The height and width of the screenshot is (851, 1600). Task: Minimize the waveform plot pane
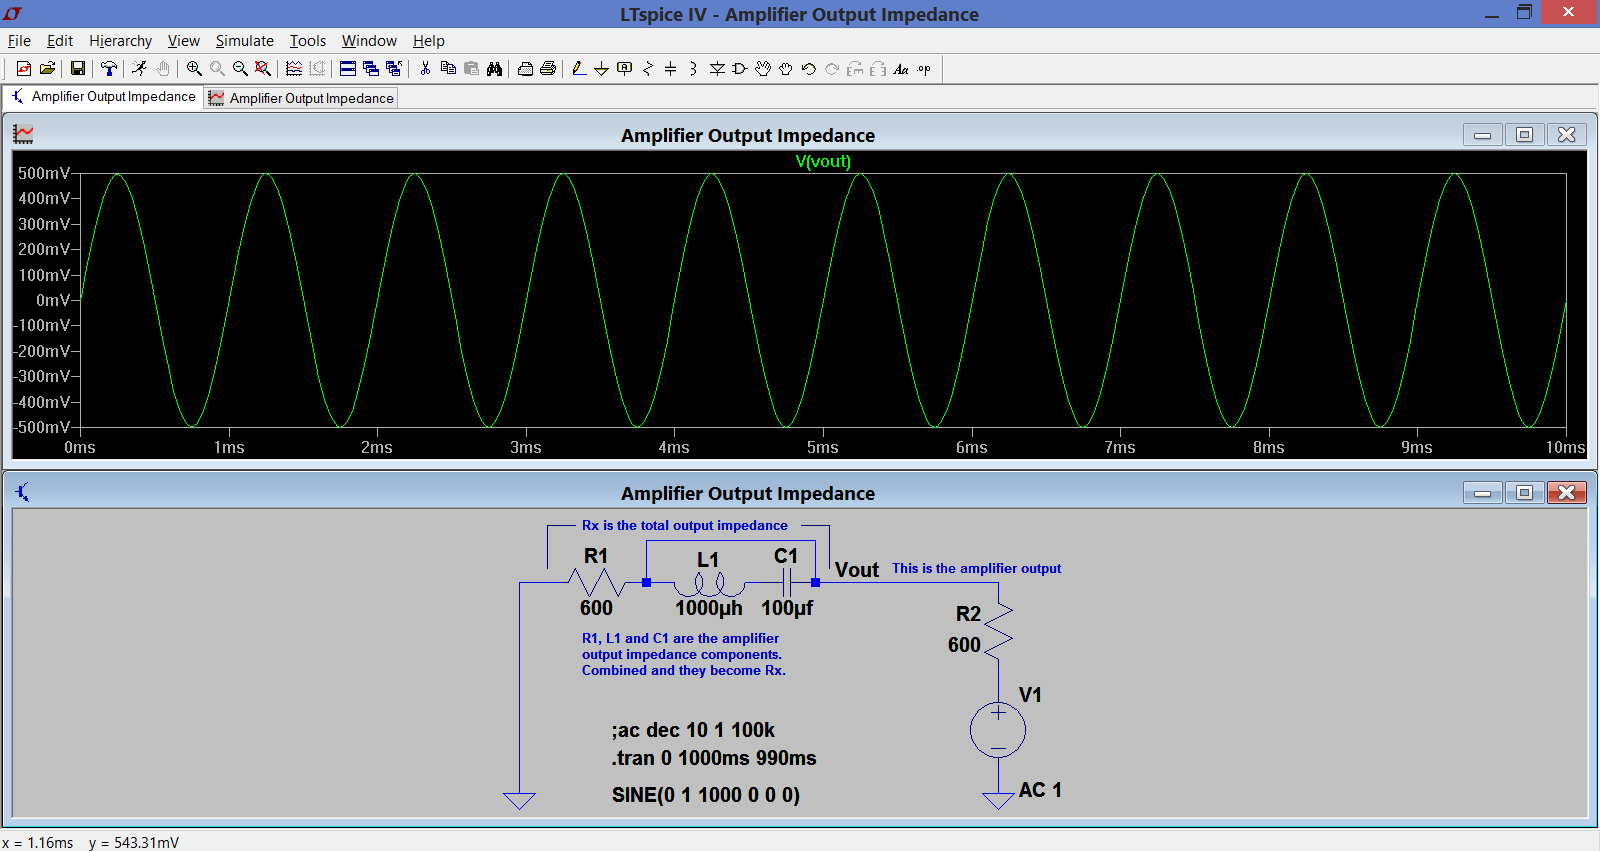(x=1482, y=134)
